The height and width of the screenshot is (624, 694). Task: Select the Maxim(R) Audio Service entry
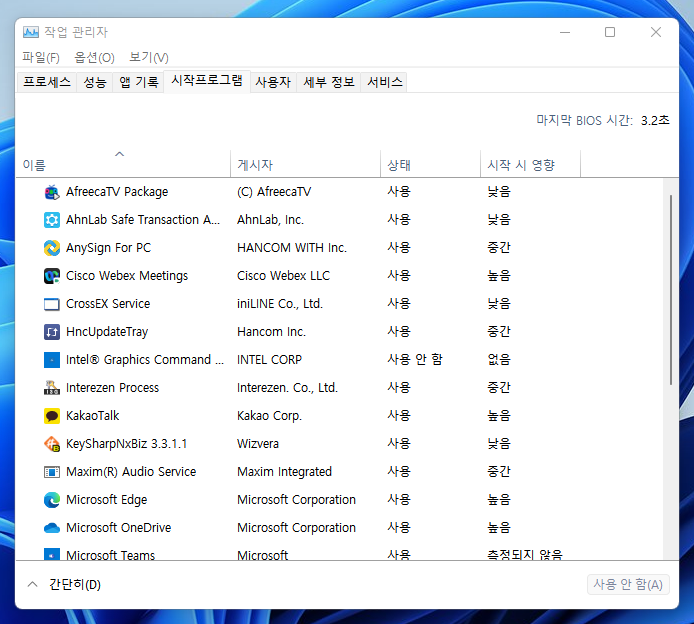131,472
